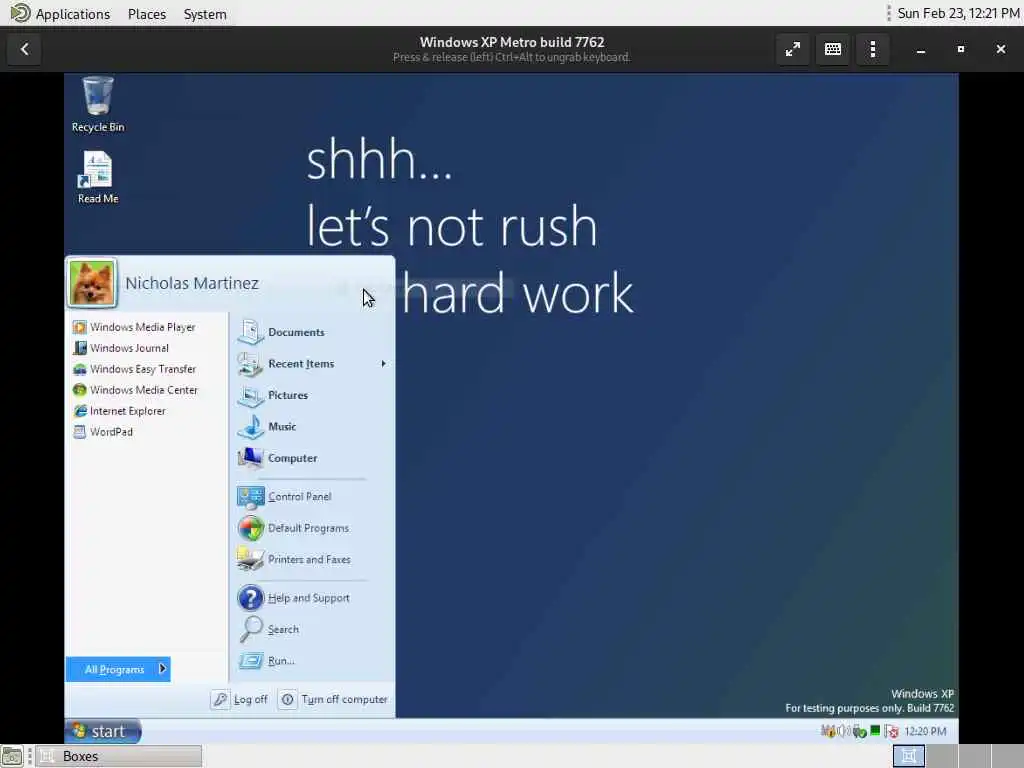Go back with Boxes back arrow
This screenshot has height=768, width=1024.
click(24, 49)
